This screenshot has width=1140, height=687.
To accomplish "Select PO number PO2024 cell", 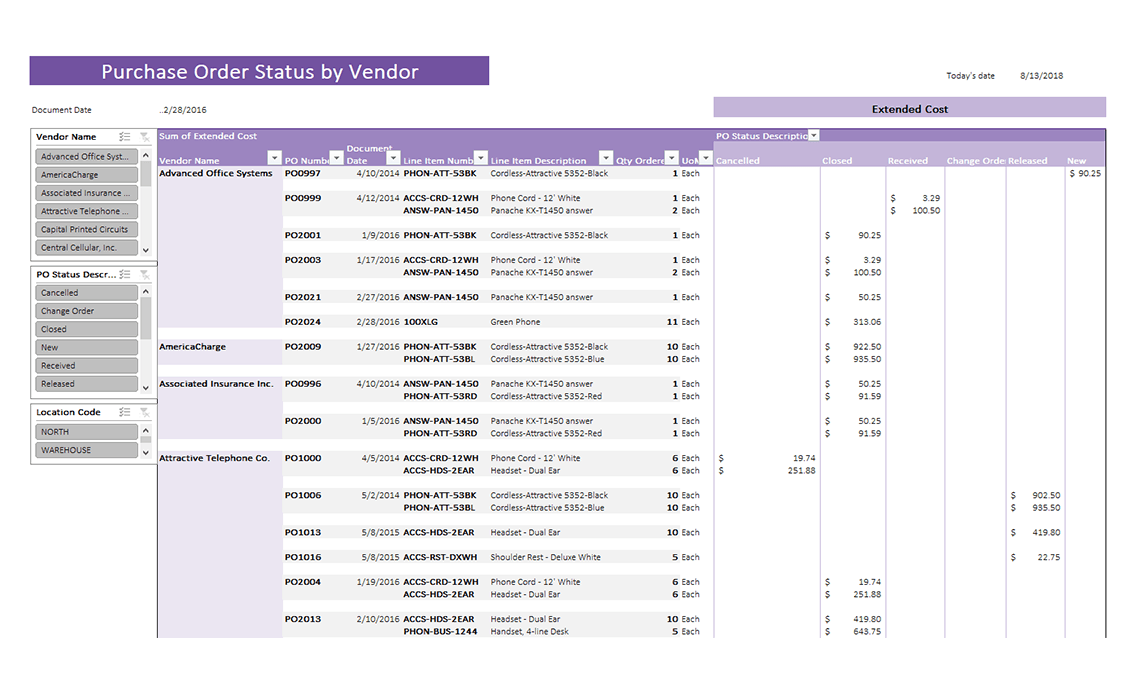I will click(302, 321).
